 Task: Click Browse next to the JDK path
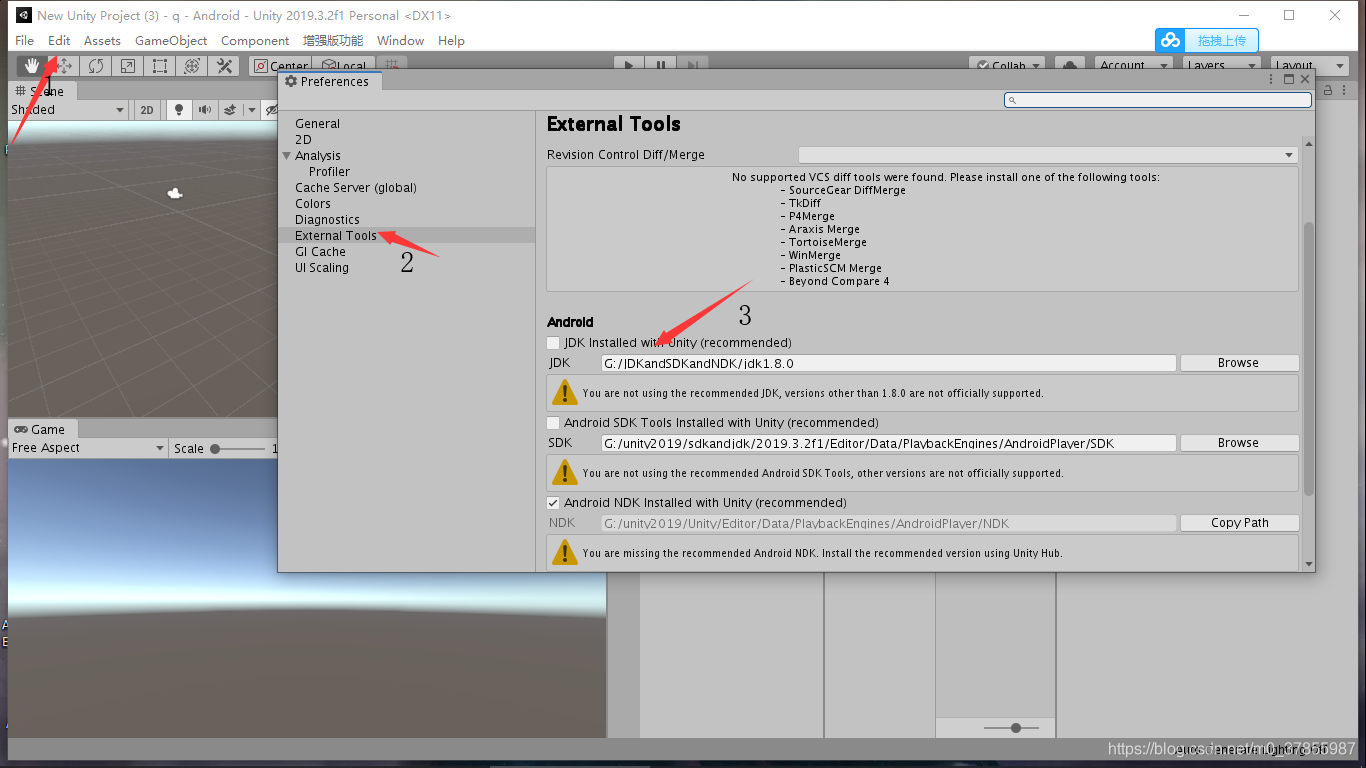pos(1239,362)
